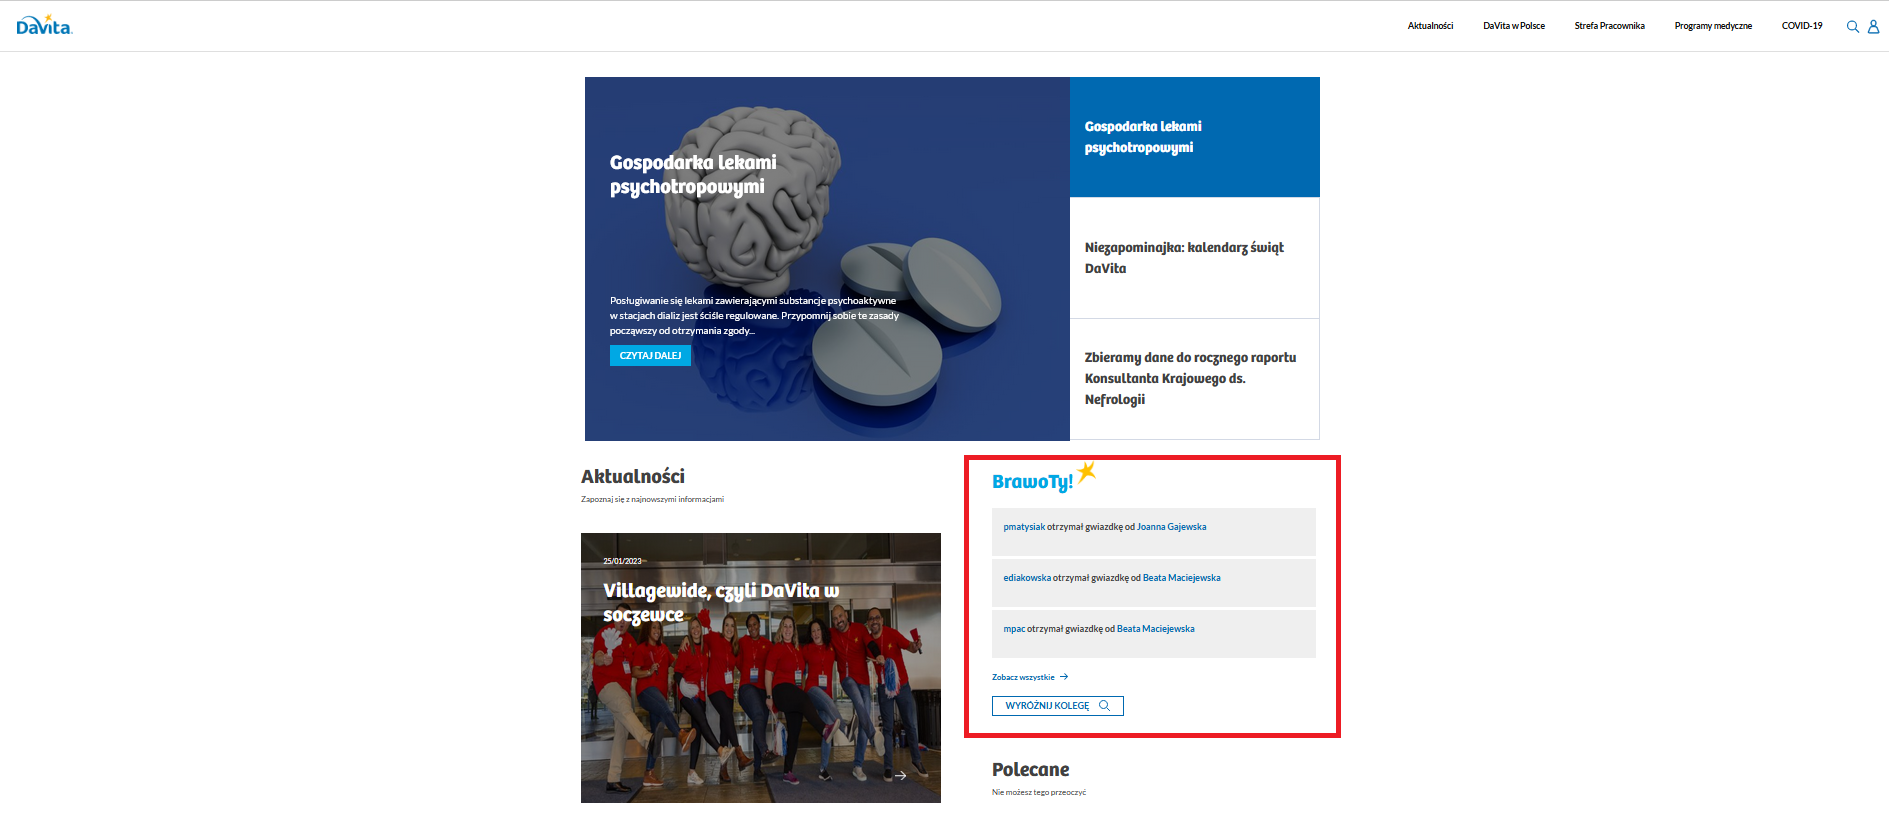
Task: Open Villagewide article group photo
Action: click(761, 668)
